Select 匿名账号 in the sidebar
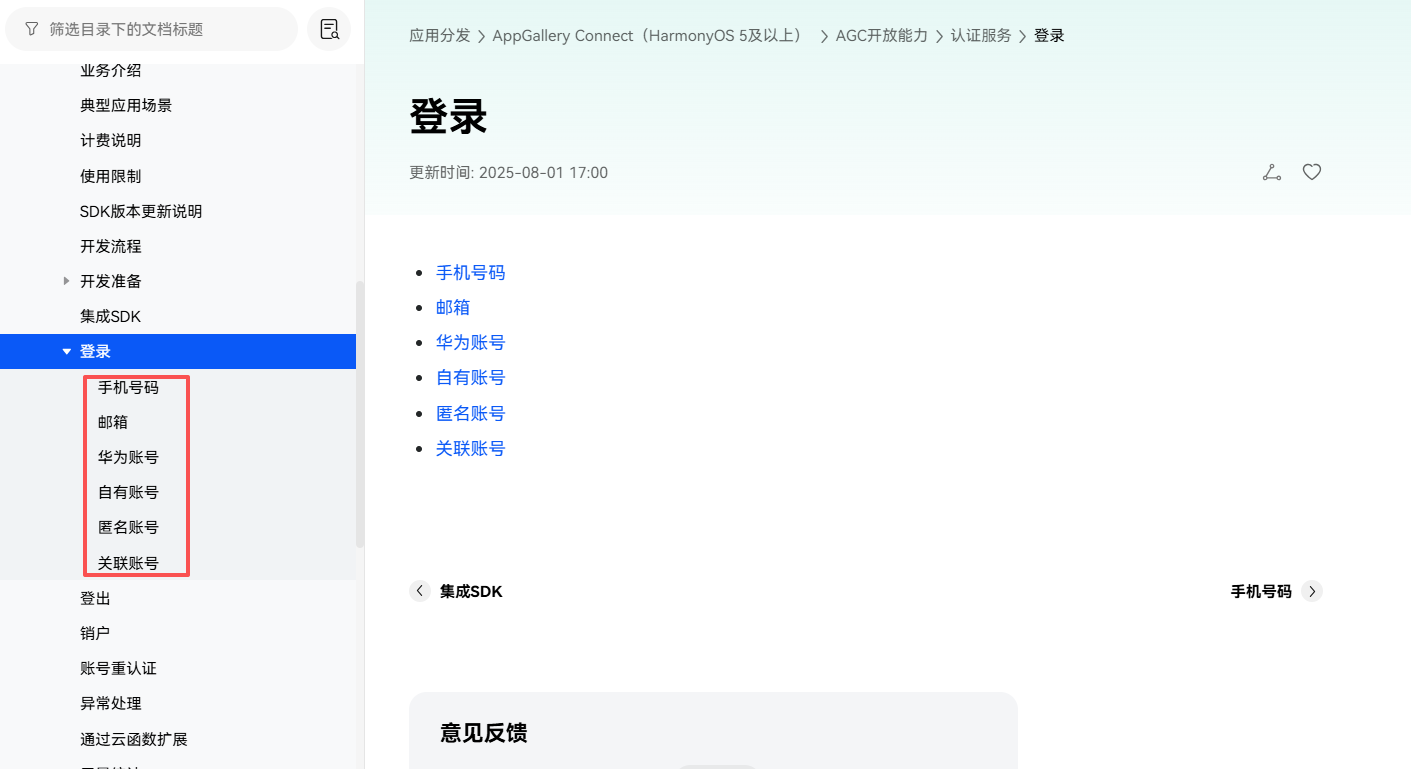Screen dimensions: 1411x769 128,527
